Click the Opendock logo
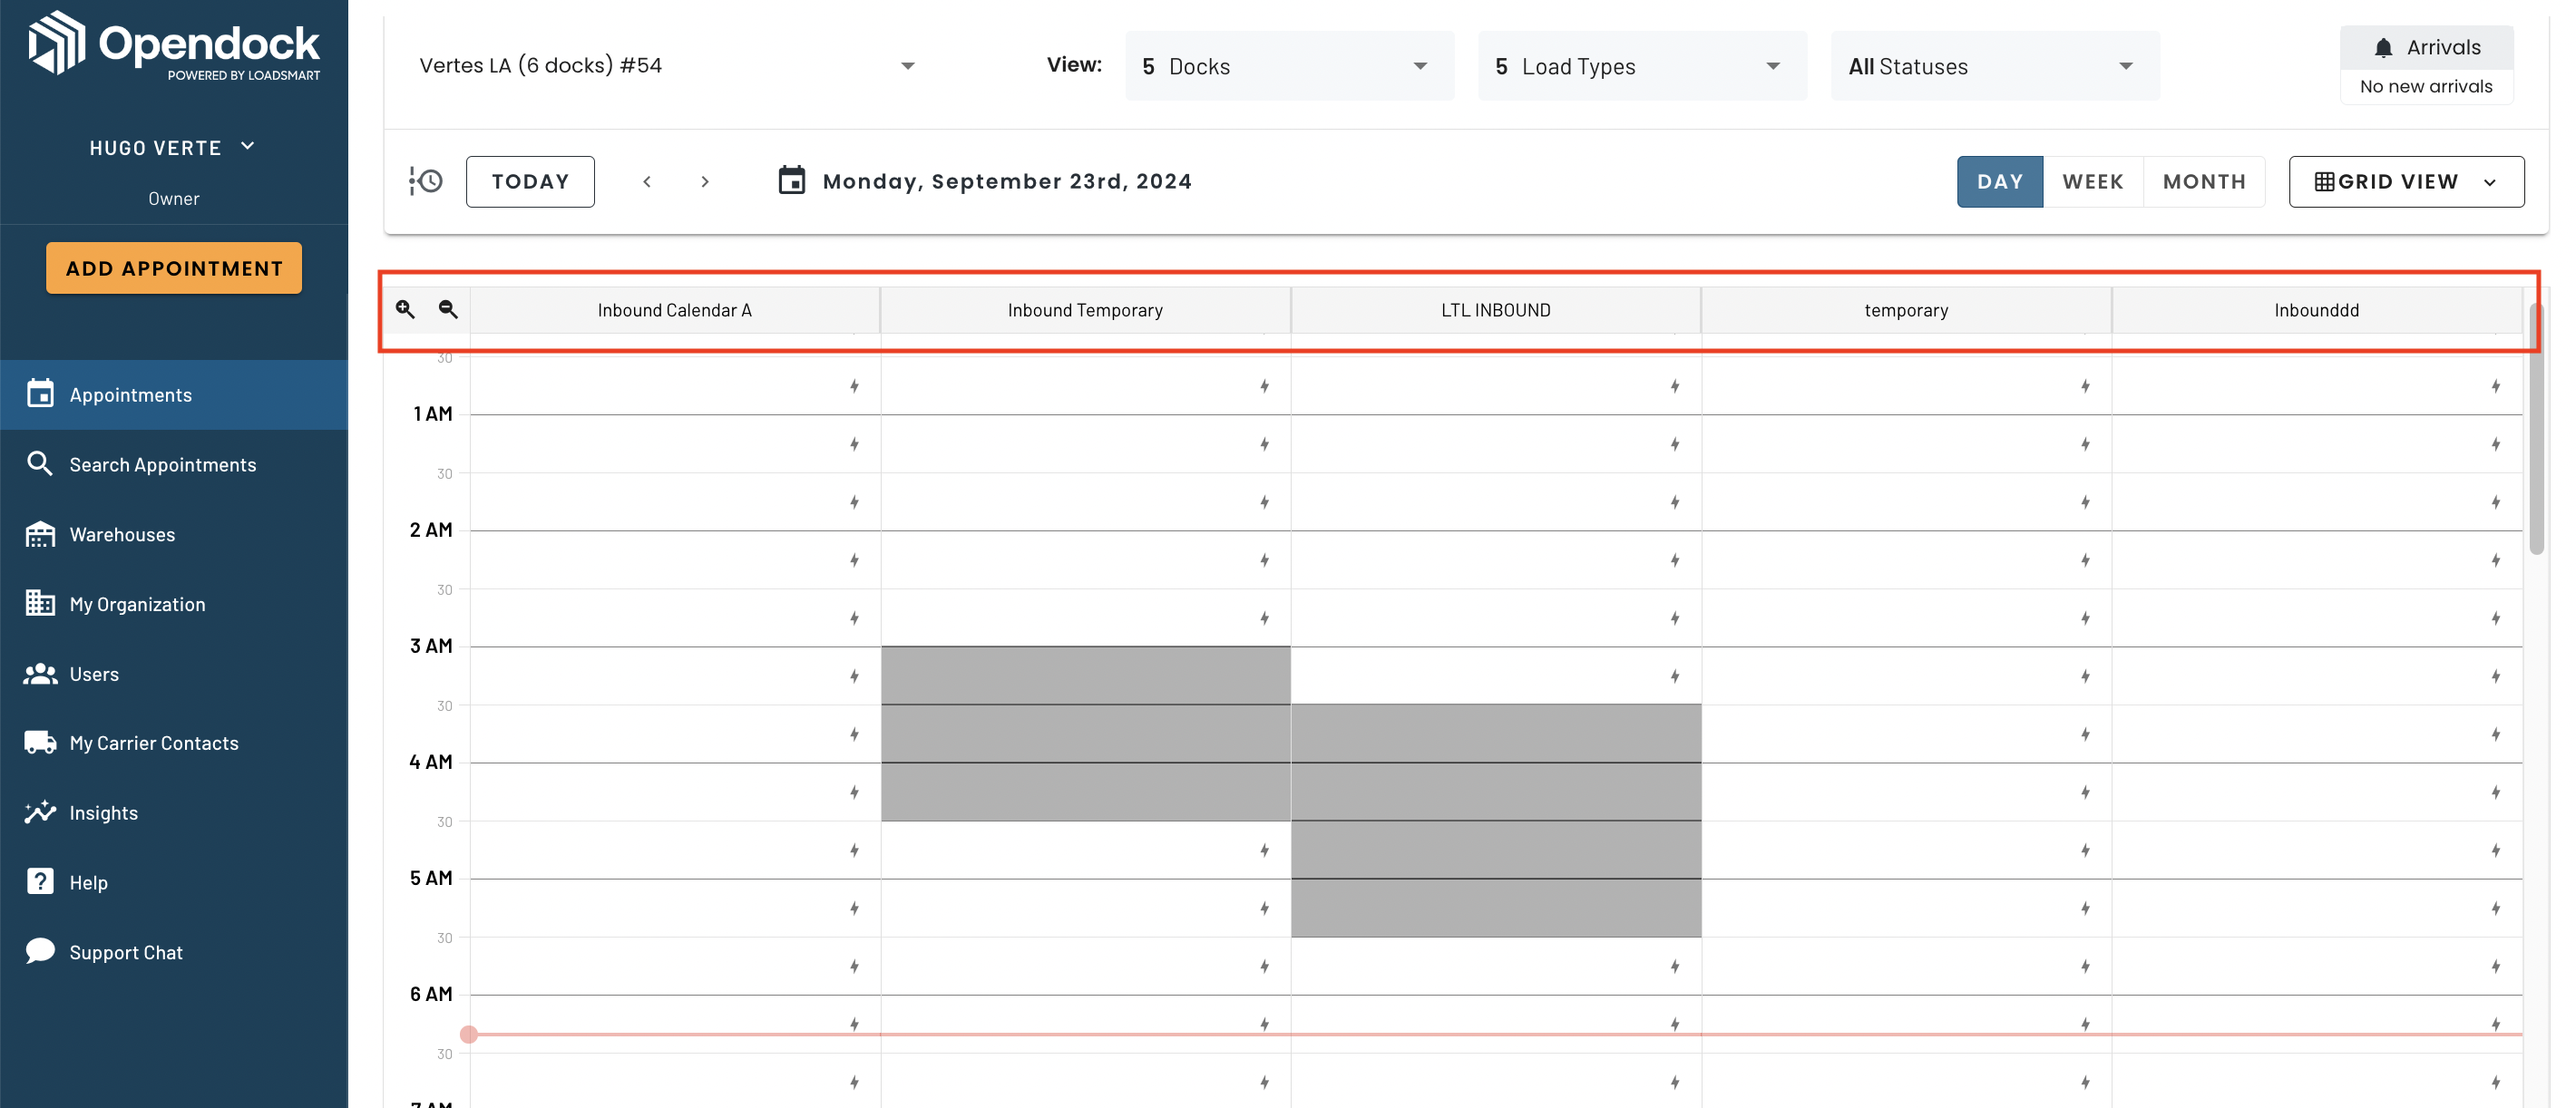This screenshot has height=1108, width=2576. 174,44
